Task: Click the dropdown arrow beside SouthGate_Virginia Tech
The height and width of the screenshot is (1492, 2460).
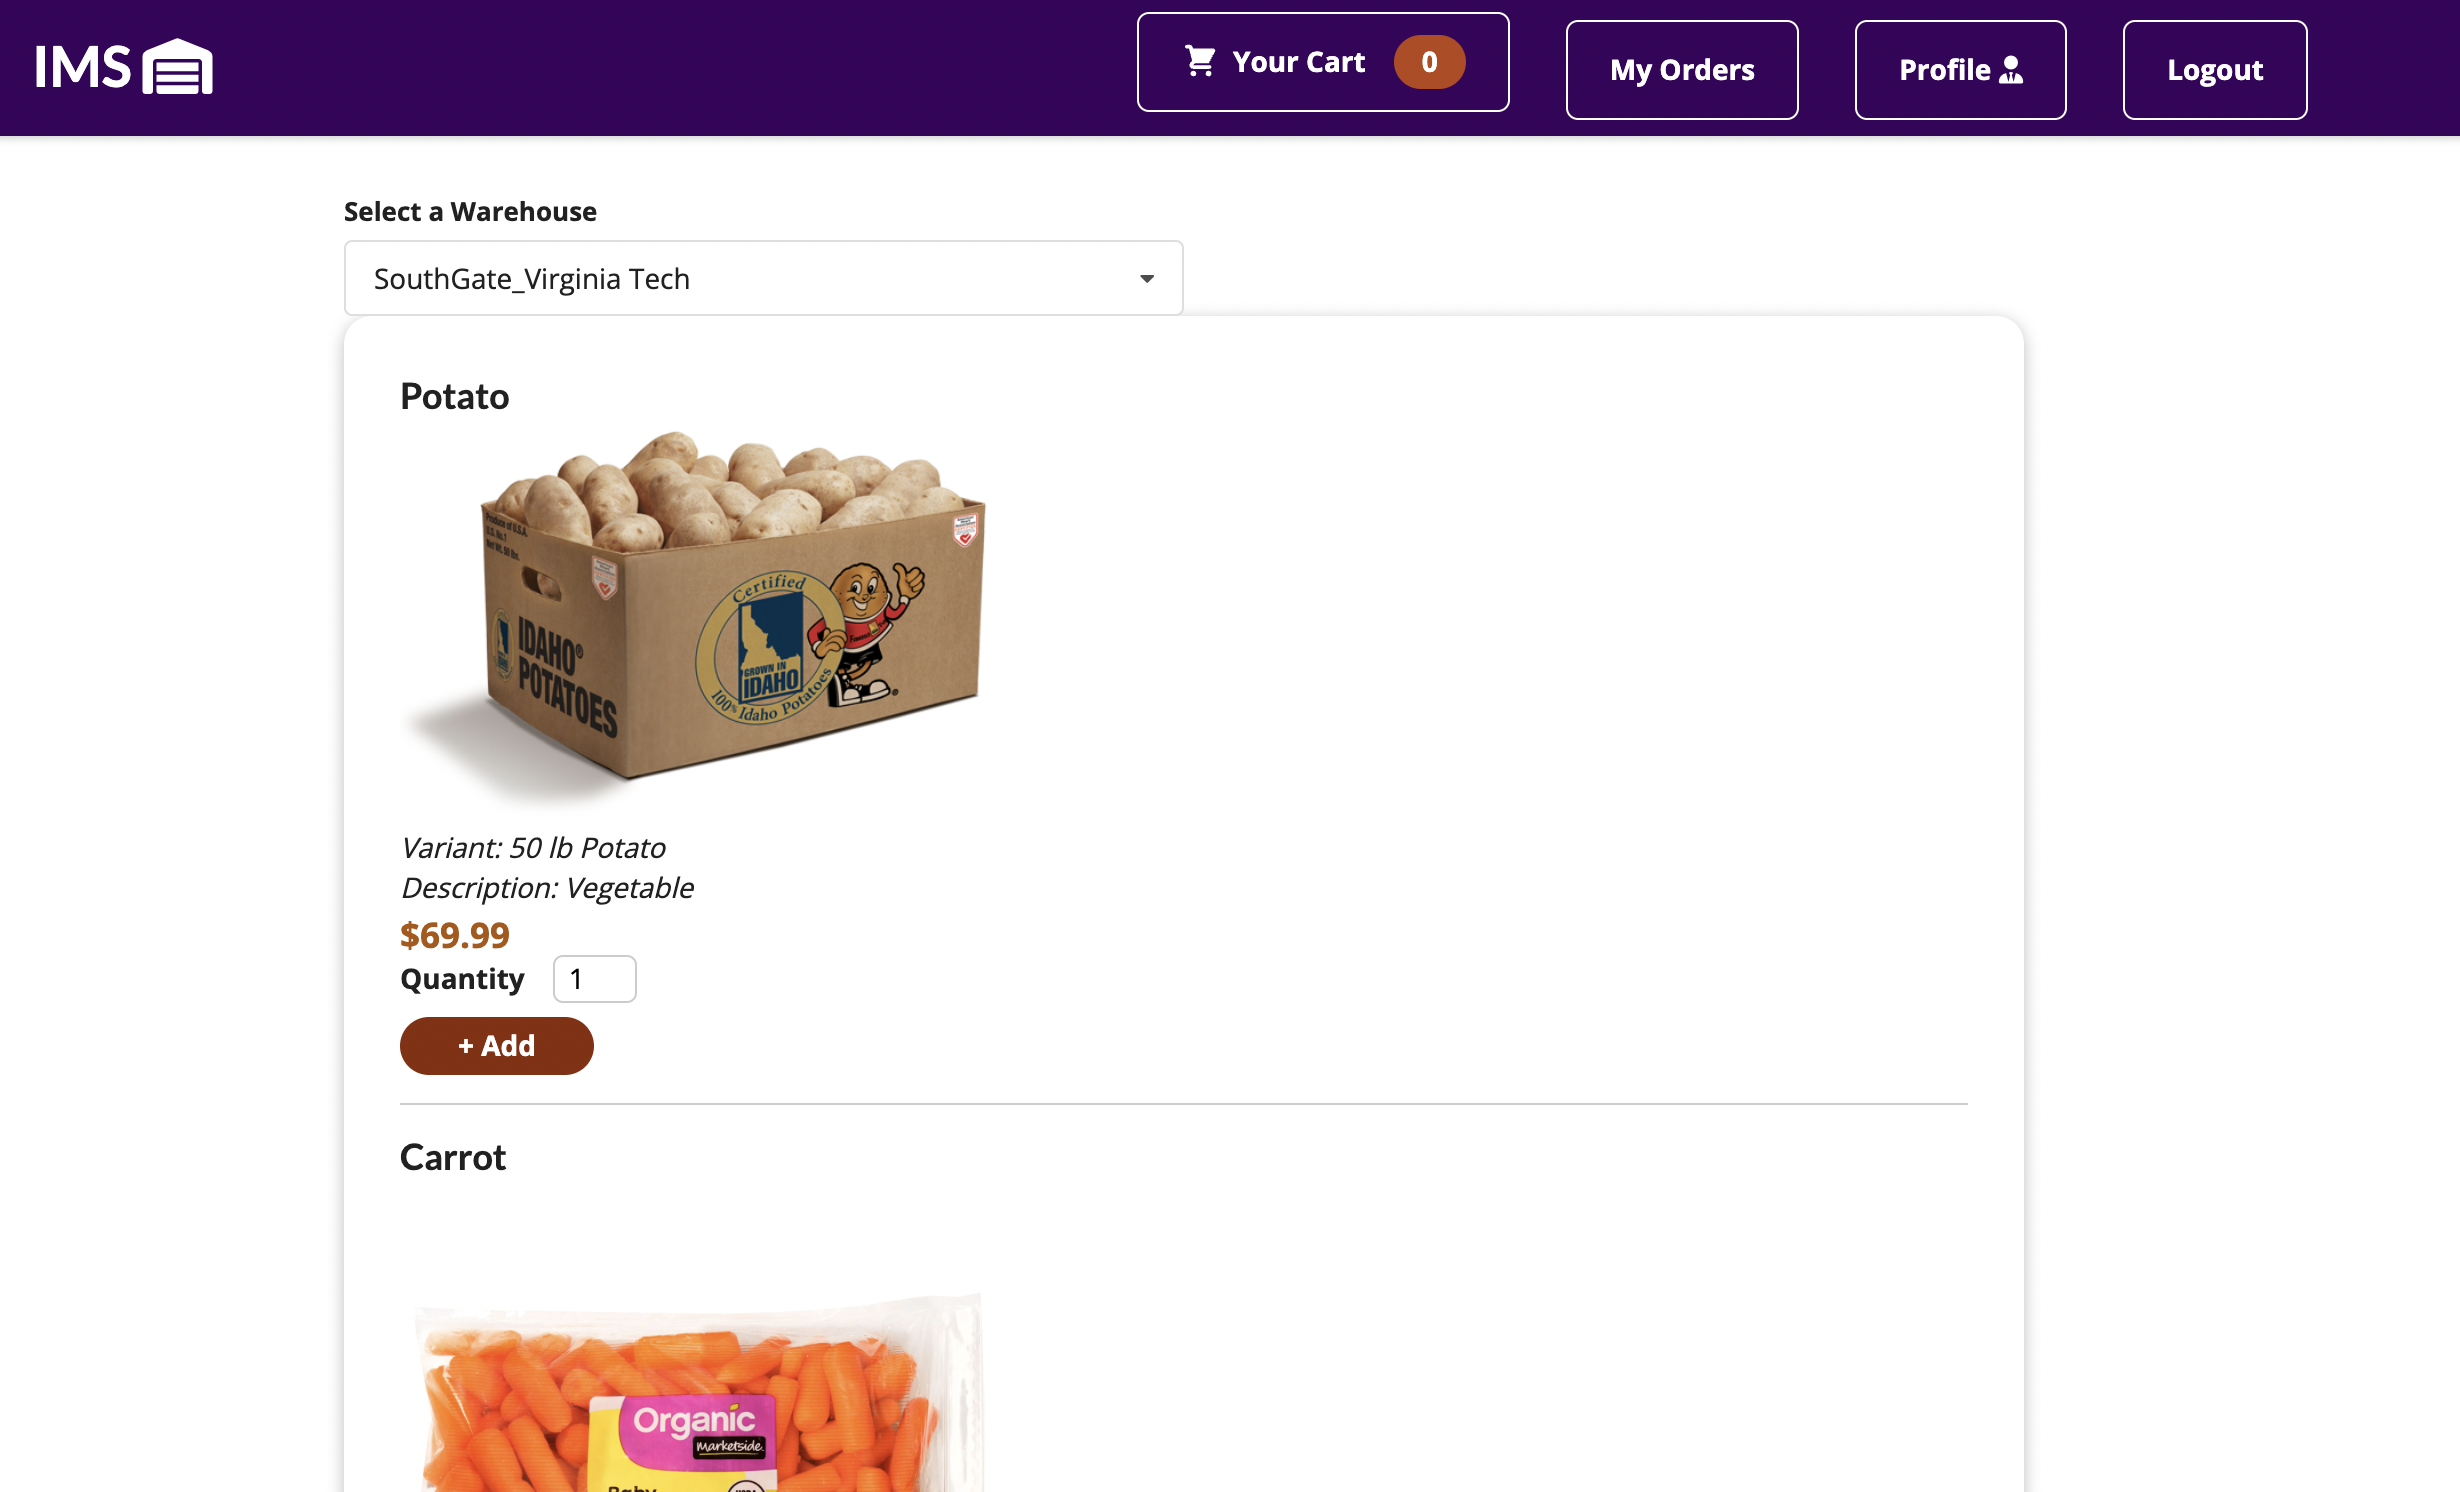Action: [x=1147, y=279]
